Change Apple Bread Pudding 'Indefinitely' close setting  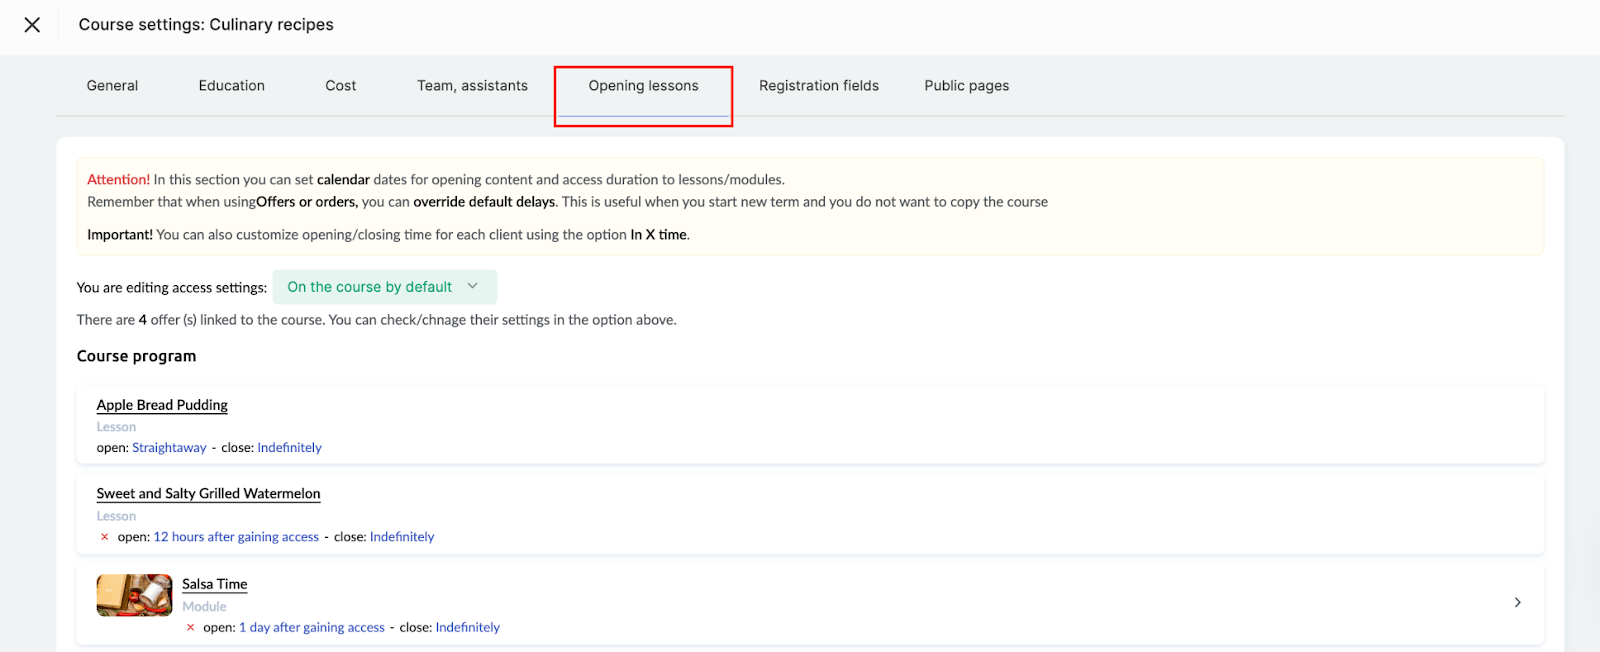[289, 448]
